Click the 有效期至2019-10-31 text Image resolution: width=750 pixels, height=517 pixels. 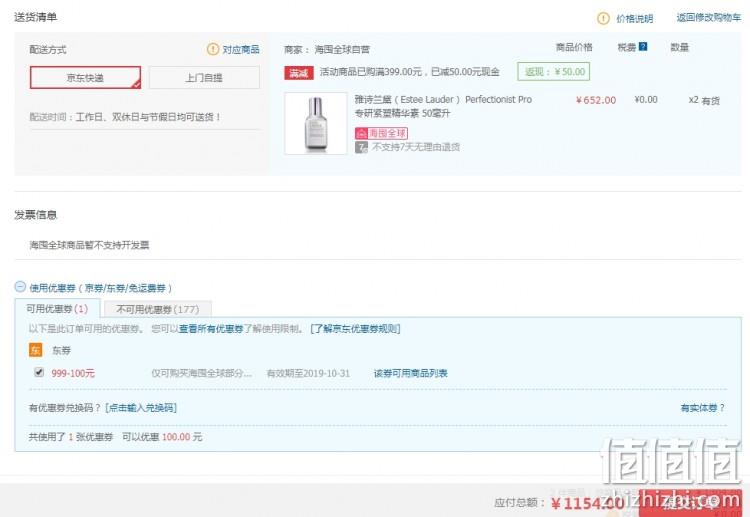pos(309,373)
